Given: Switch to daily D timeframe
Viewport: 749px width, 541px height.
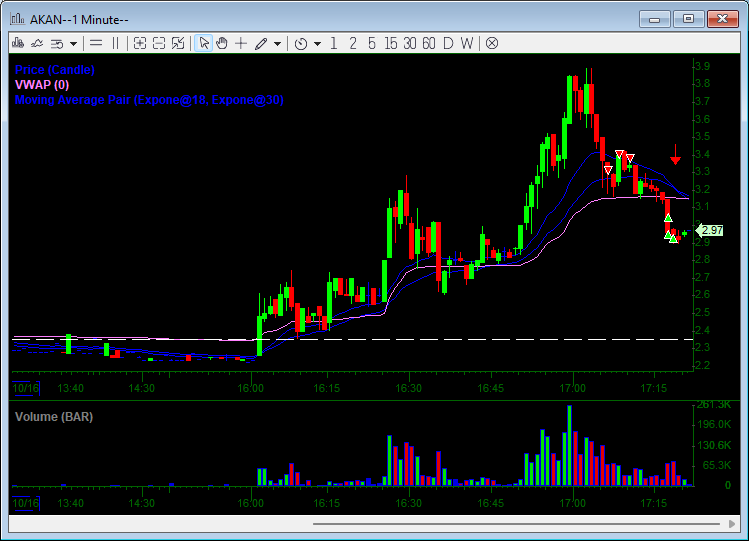Looking at the screenshot, I should [x=448, y=43].
